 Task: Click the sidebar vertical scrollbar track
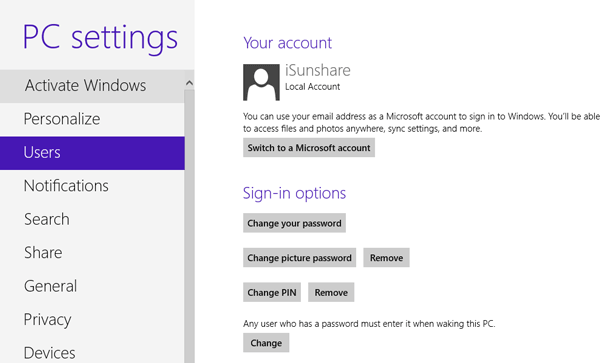coord(189,226)
